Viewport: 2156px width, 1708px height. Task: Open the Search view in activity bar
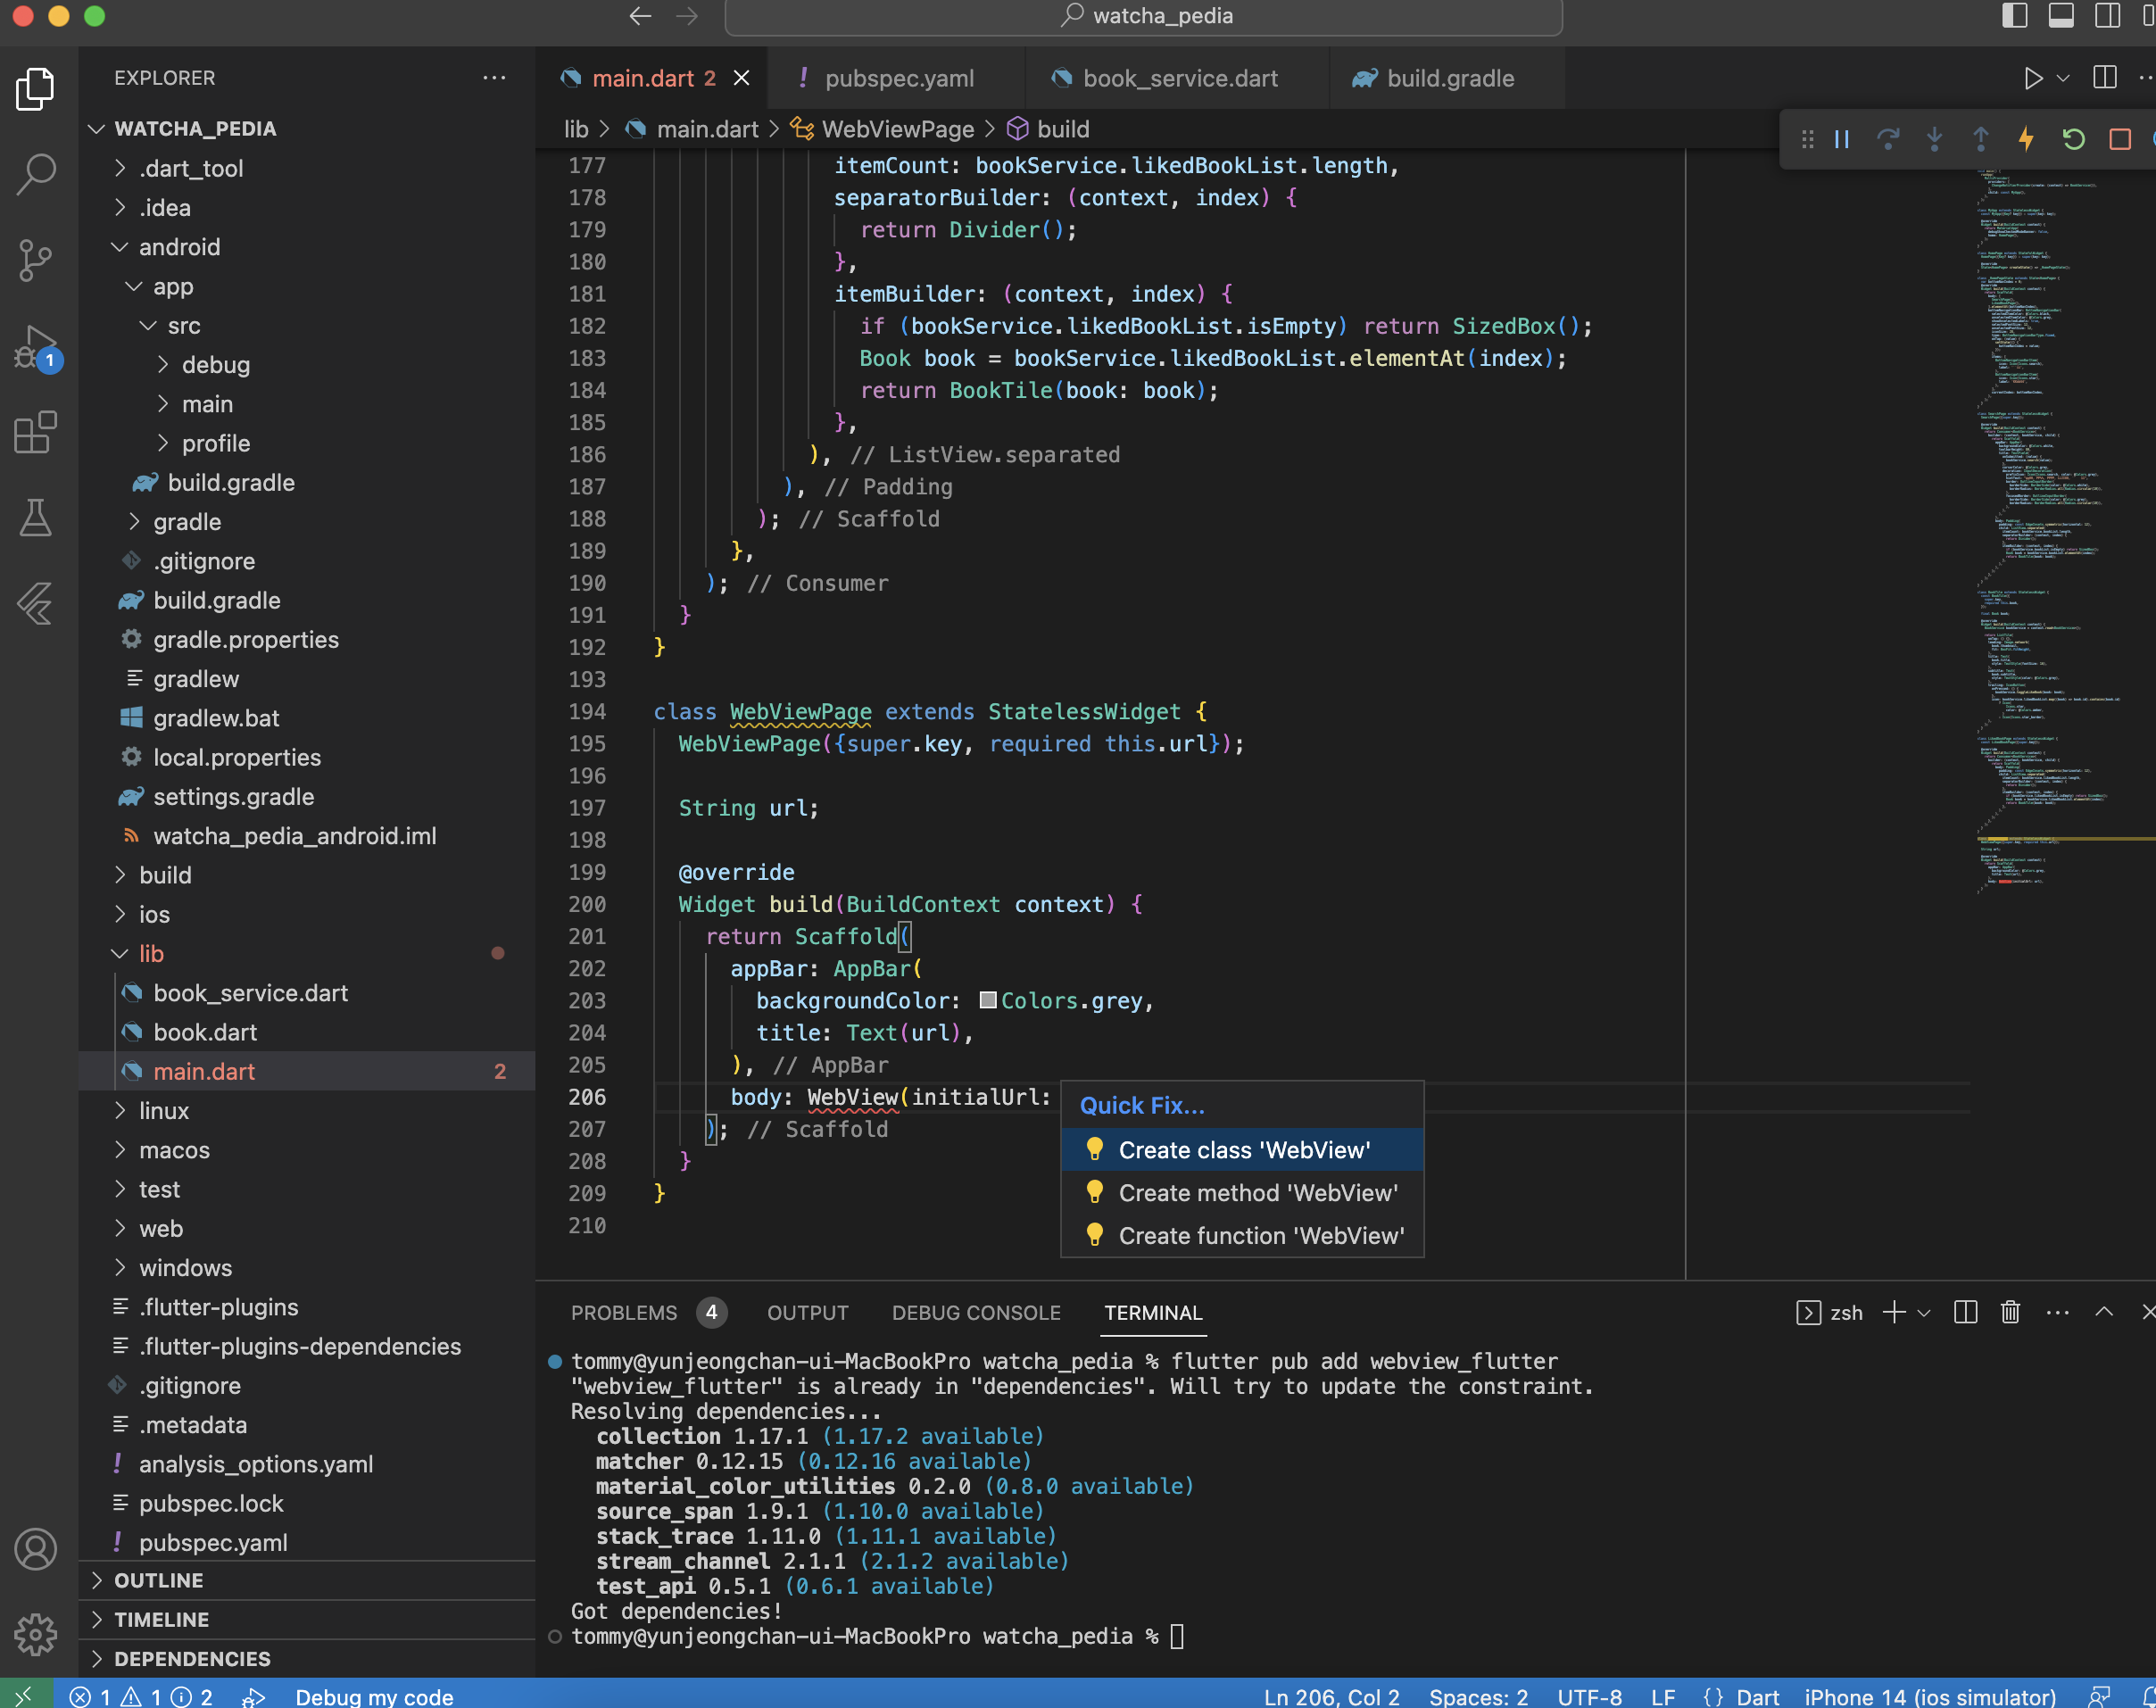pos(36,174)
